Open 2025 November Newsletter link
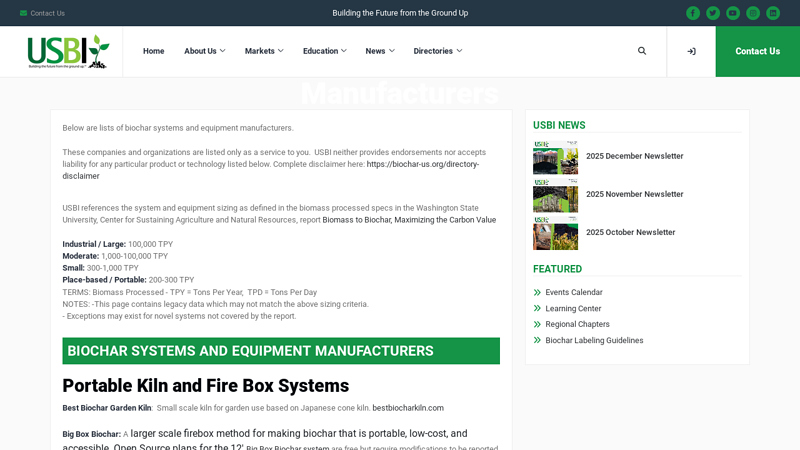The width and height of the screenshot is (800, 450). 634,194
